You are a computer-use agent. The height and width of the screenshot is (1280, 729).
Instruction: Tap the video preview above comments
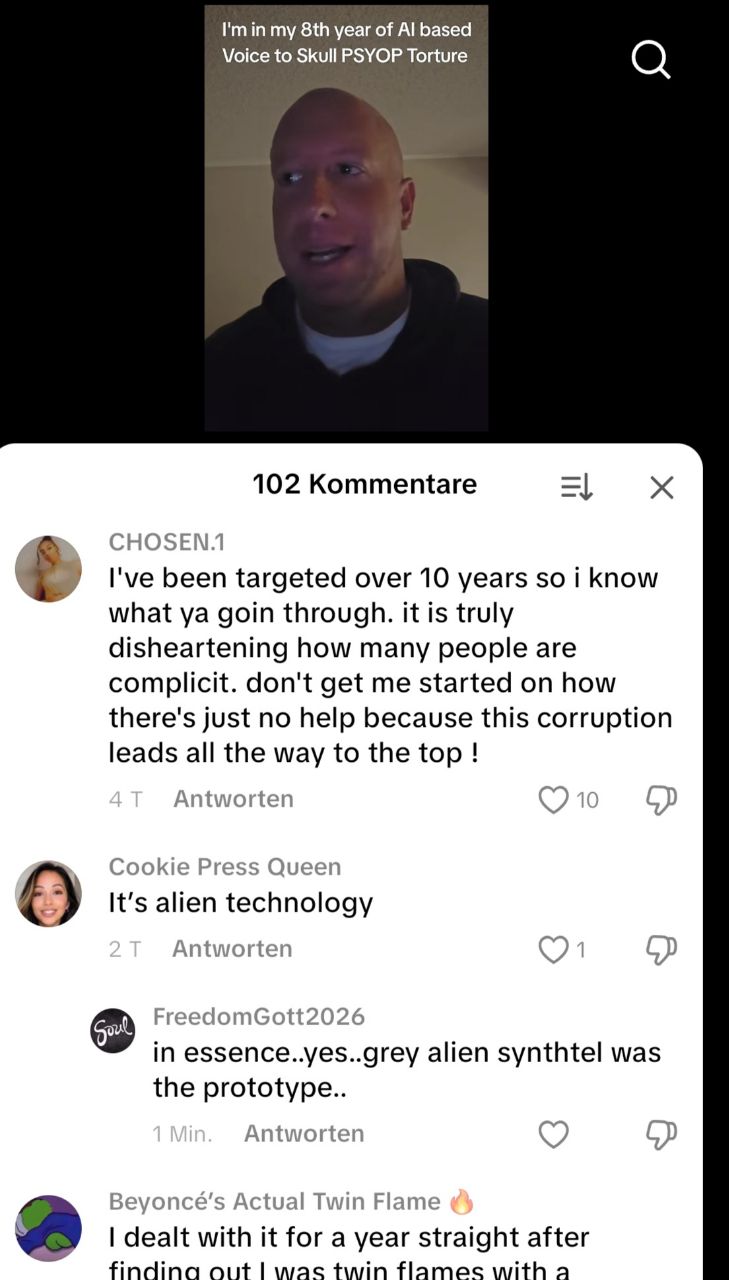(x=347, y=218)
